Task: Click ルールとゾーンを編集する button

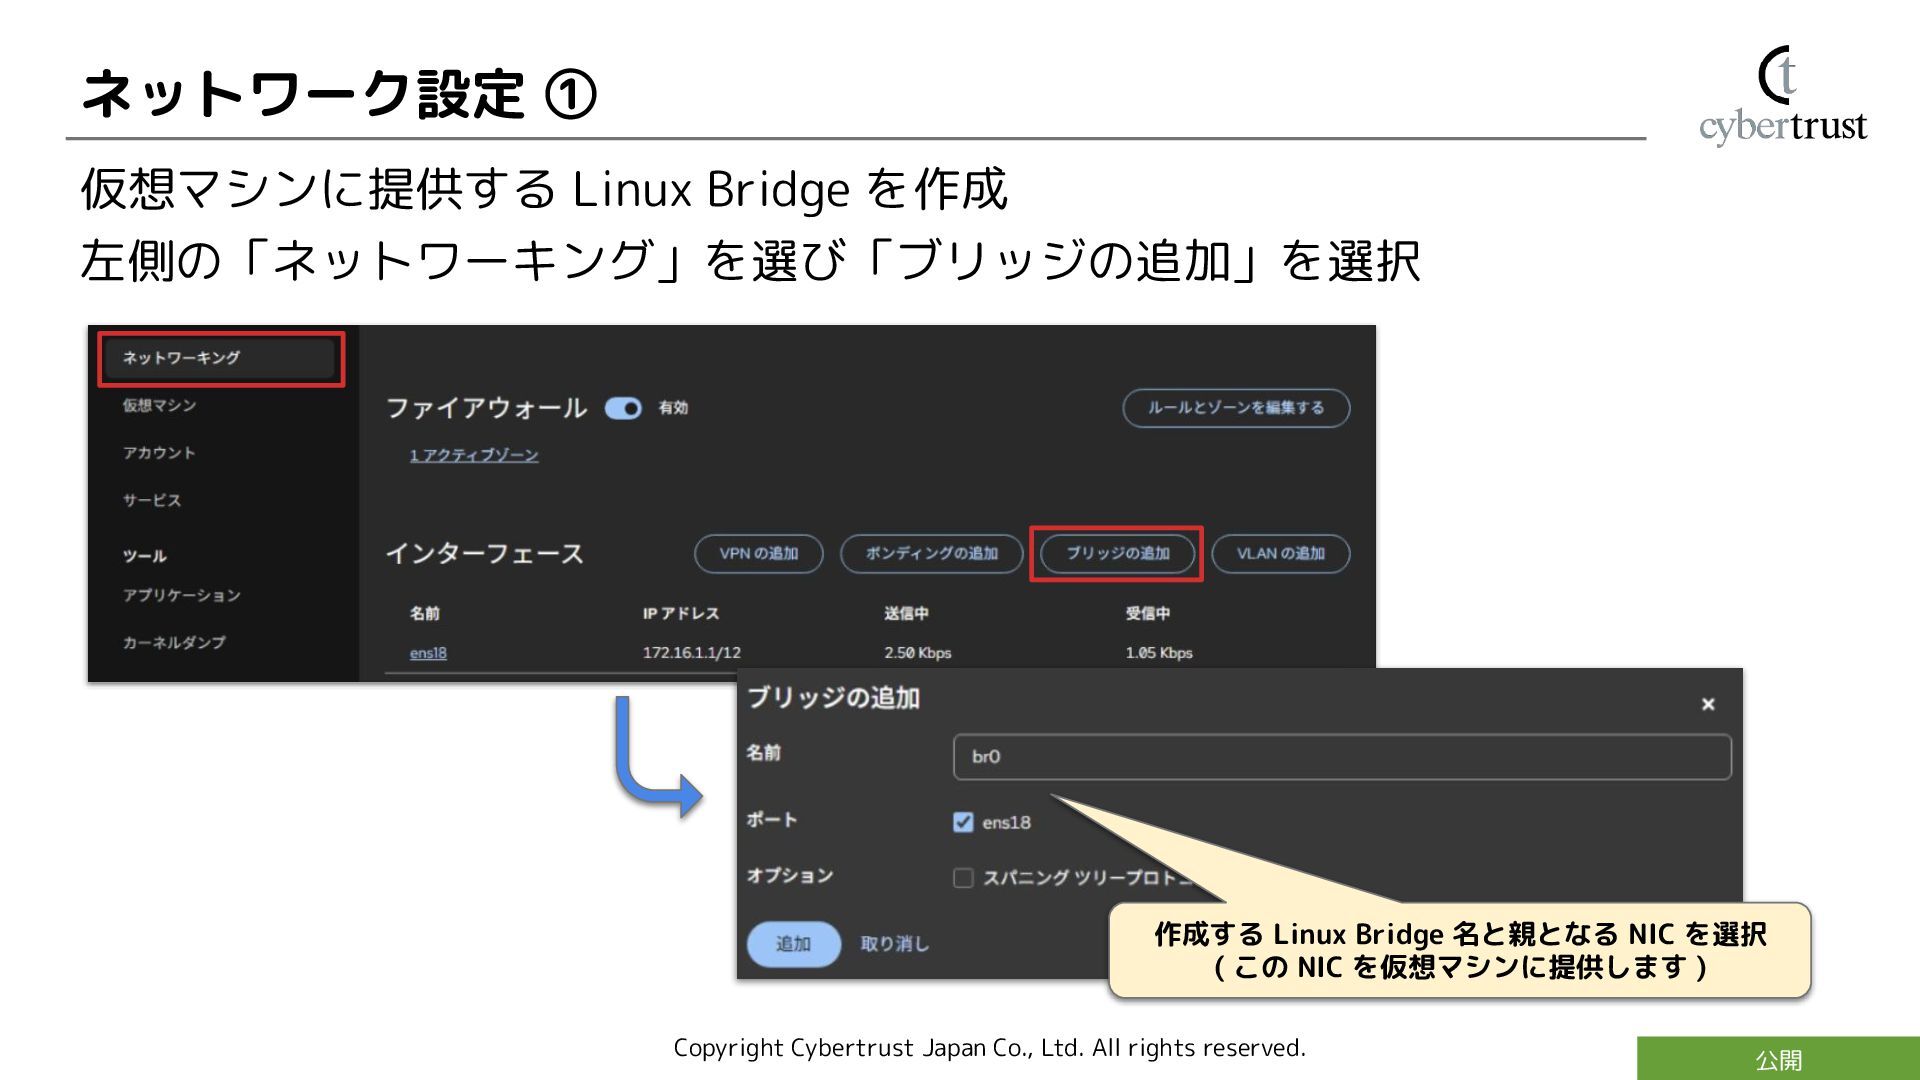Action: [x=1236, y=408]
